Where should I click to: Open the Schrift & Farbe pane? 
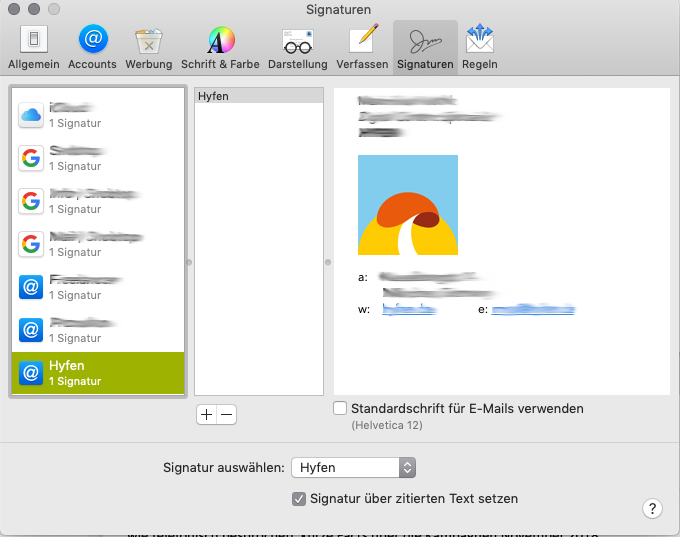coord(220,47)
